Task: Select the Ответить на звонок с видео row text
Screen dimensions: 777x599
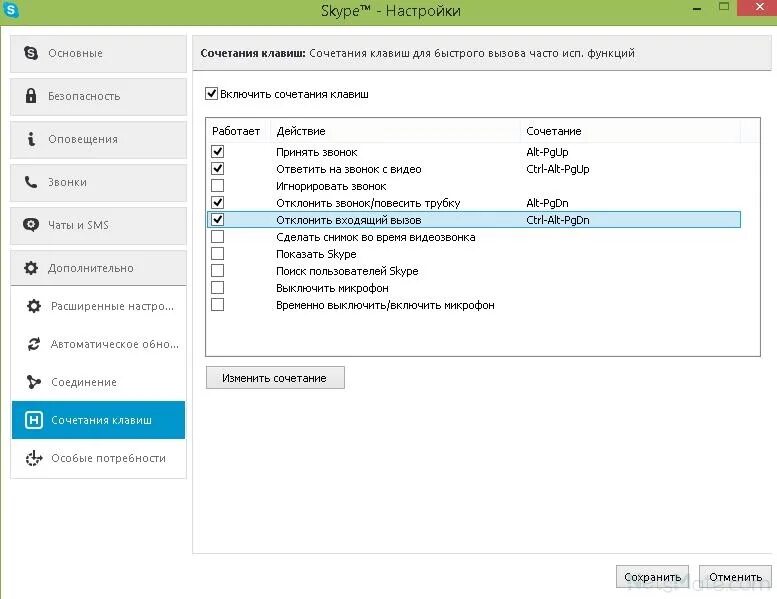Action: coord(349,169)
